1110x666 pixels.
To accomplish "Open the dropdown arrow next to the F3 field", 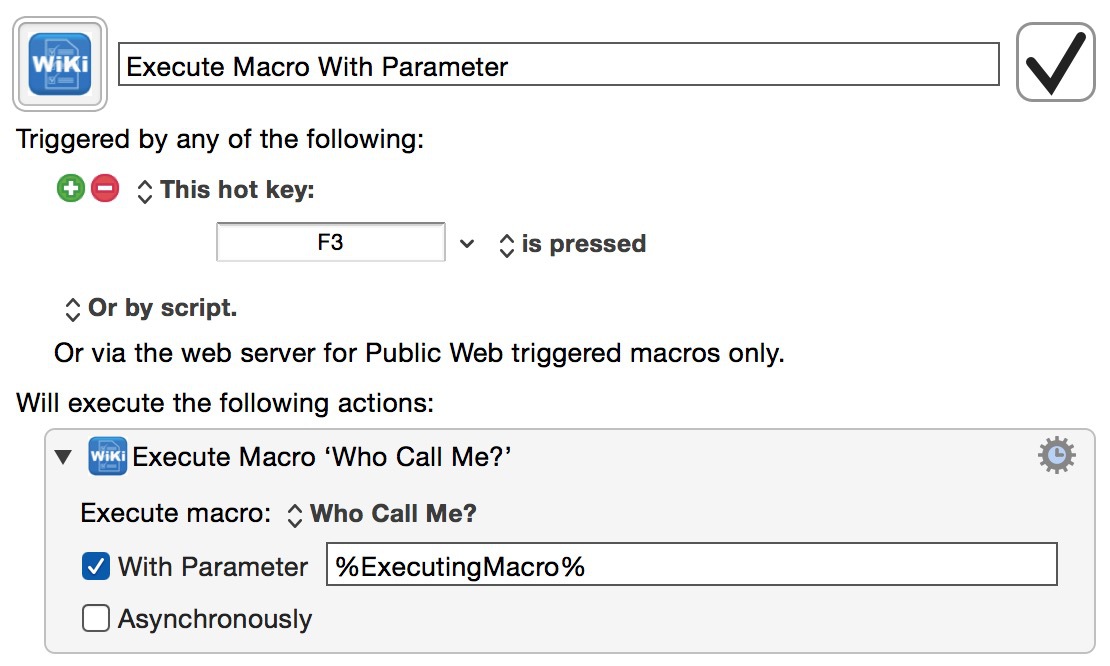I will (467, 242).
